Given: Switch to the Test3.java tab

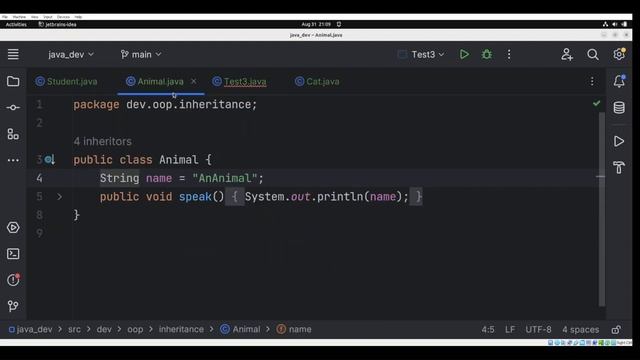Looking at the screenshot, I should (x=240, y=81).
